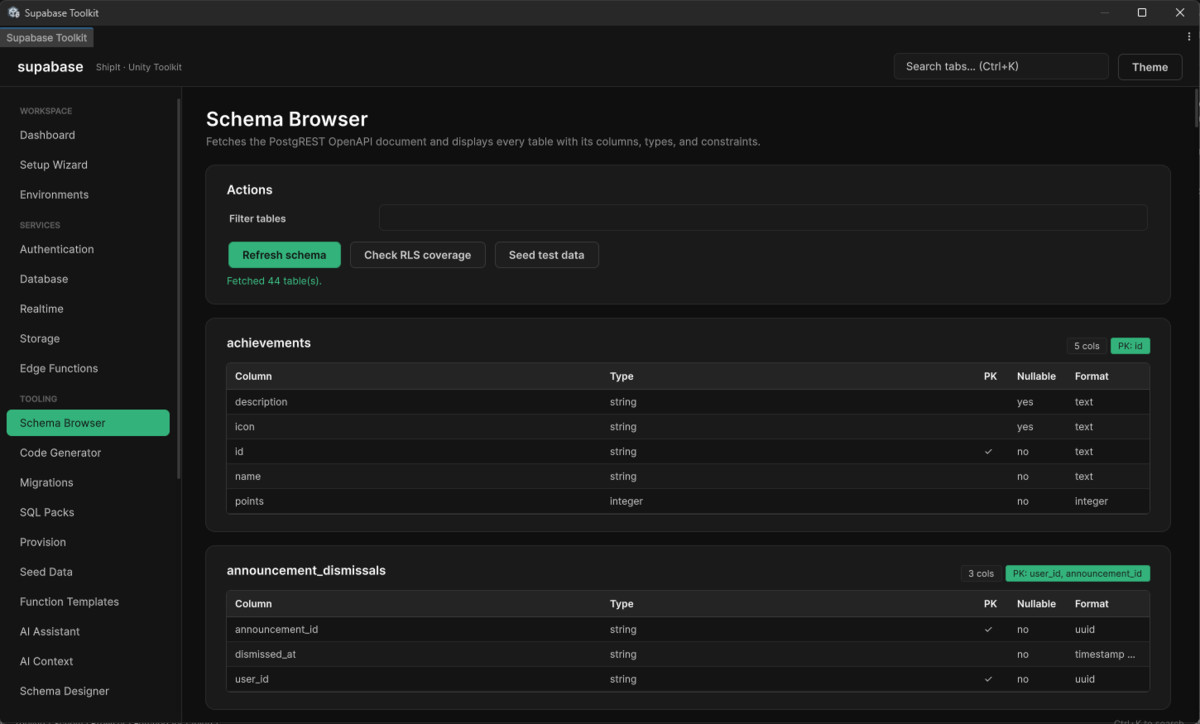1200x724 pixels.
Task: Click PK checkmark in user_id row
Action: tap(989, 679)
